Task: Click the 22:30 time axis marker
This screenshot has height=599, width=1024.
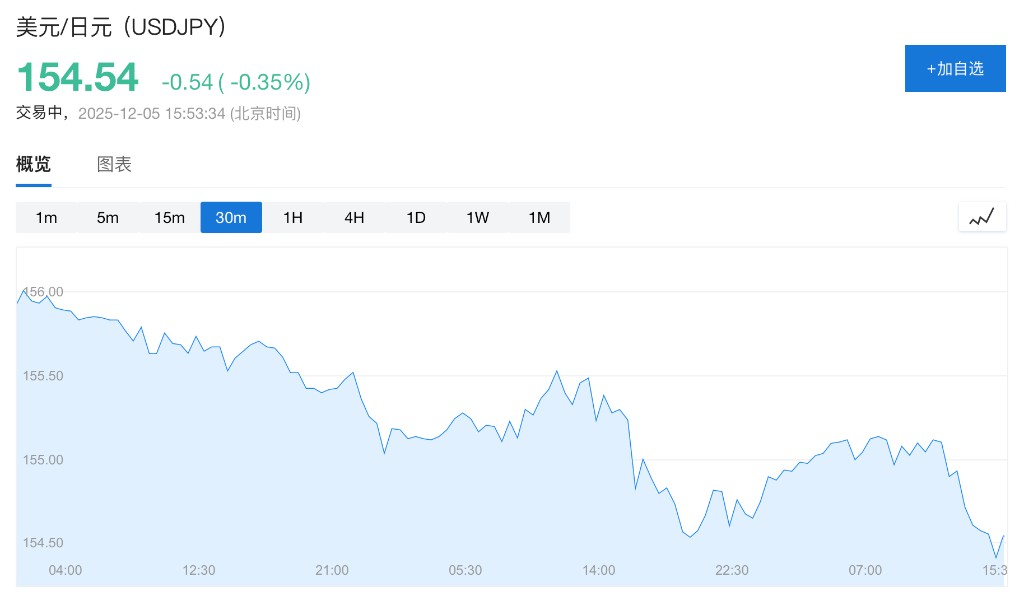Action: [732, 570]
